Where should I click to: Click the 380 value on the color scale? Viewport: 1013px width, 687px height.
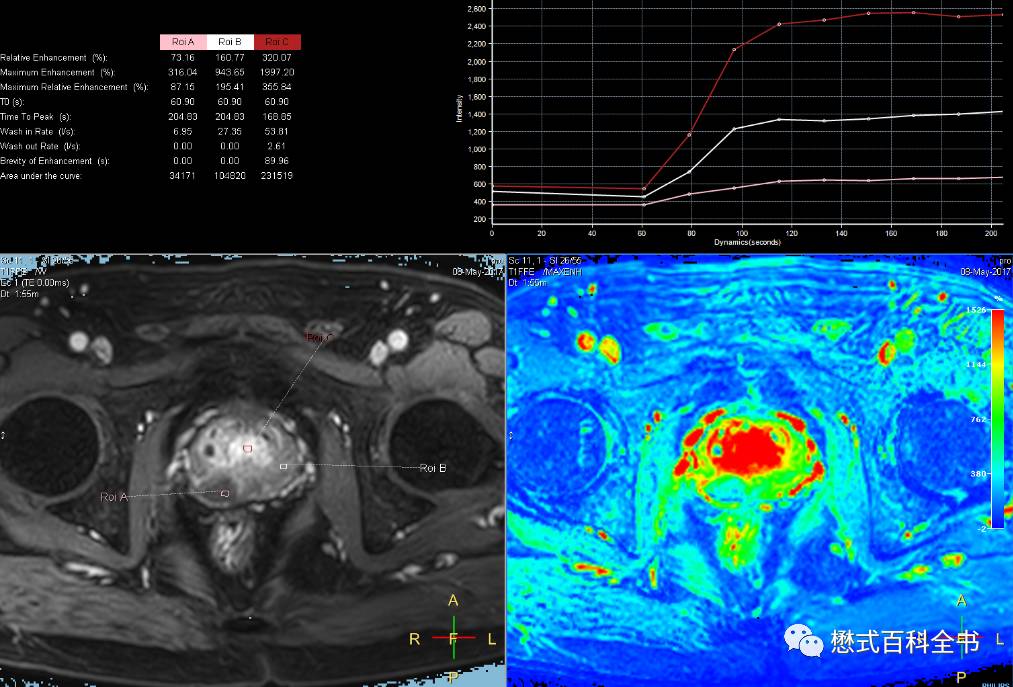click(977, 474)
